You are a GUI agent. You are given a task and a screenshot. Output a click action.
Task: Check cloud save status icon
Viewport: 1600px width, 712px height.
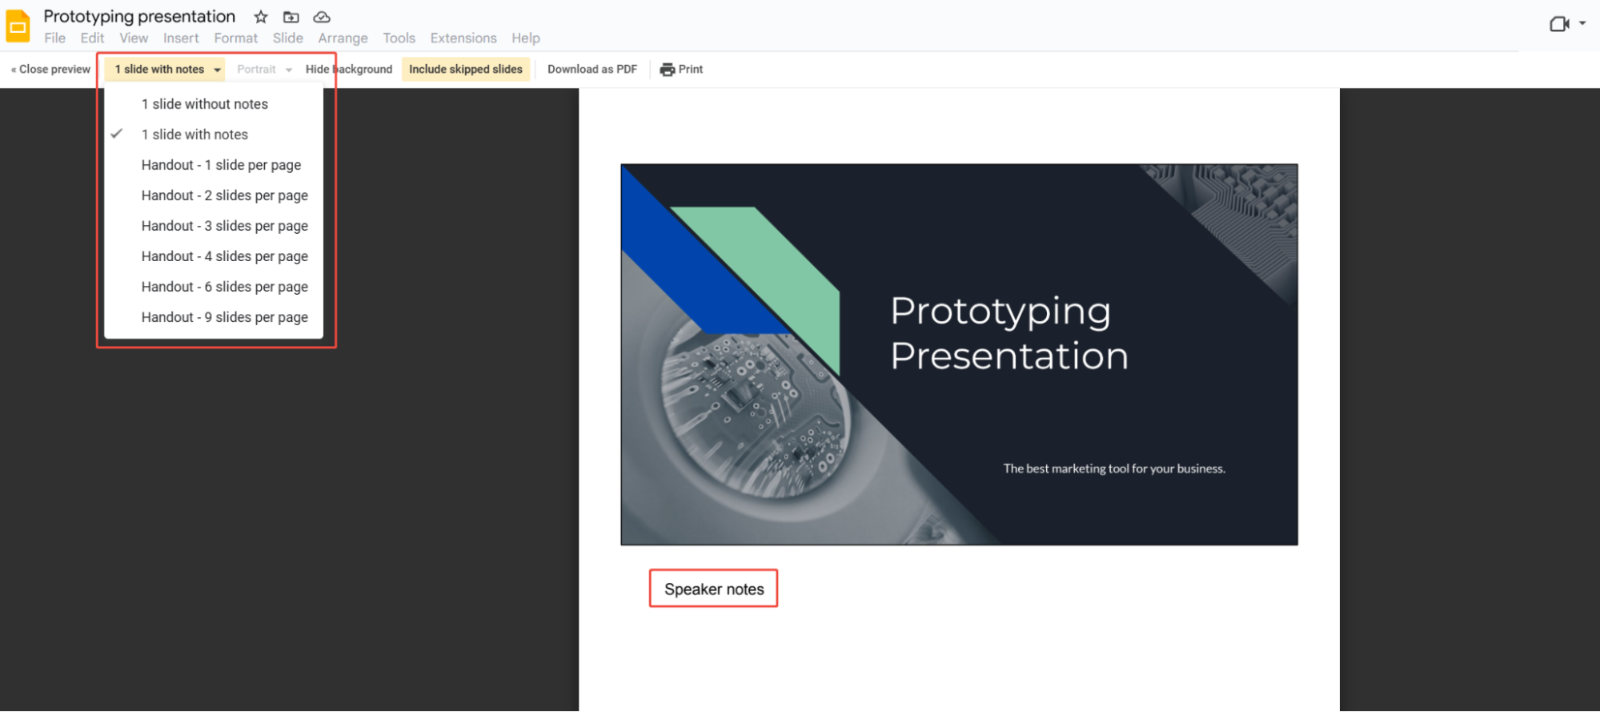click(322, 17)
